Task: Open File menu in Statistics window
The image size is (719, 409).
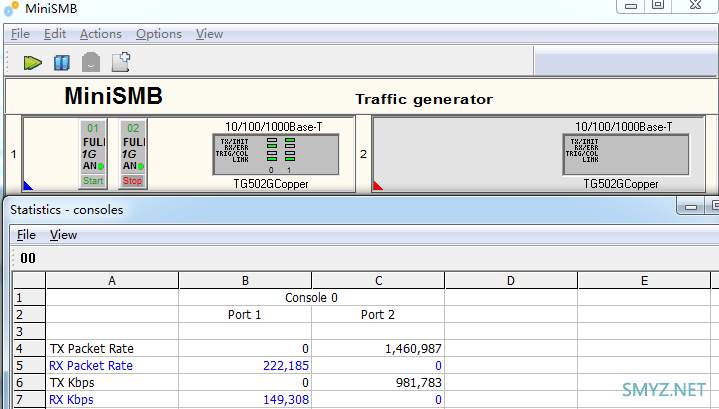Action: 26,235
